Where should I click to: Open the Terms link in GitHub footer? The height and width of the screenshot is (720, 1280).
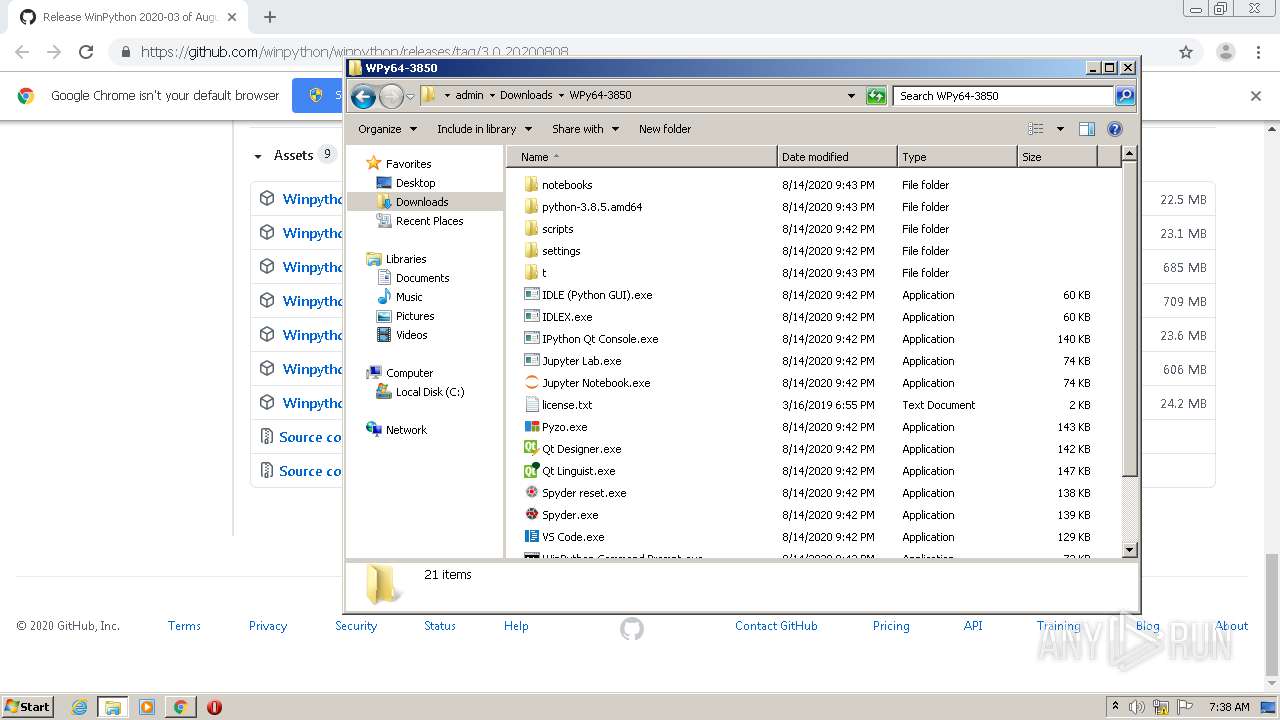(x=184, y=626)
